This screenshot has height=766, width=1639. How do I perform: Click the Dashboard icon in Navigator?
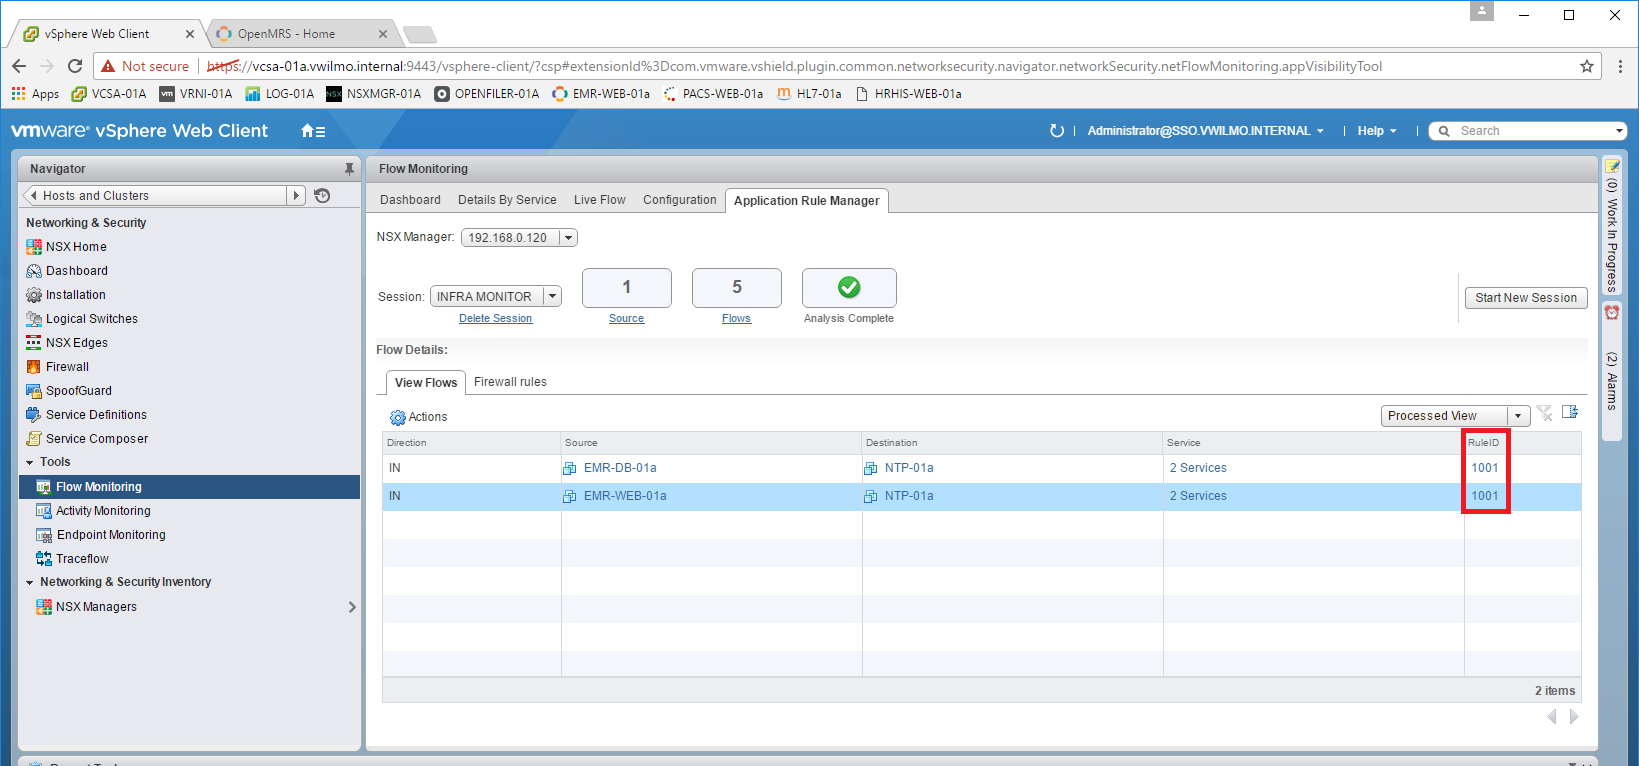(x=34, y=271)
